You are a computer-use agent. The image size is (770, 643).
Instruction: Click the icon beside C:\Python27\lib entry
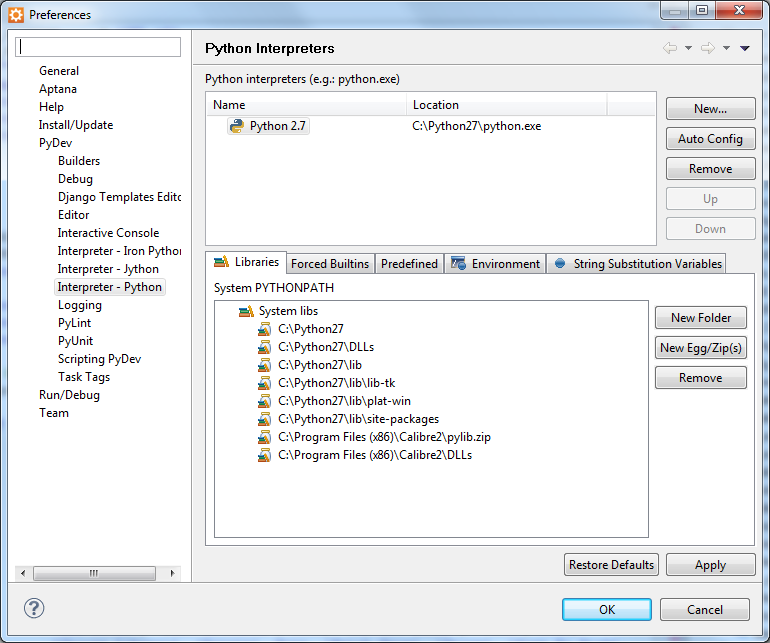[264, 365]
